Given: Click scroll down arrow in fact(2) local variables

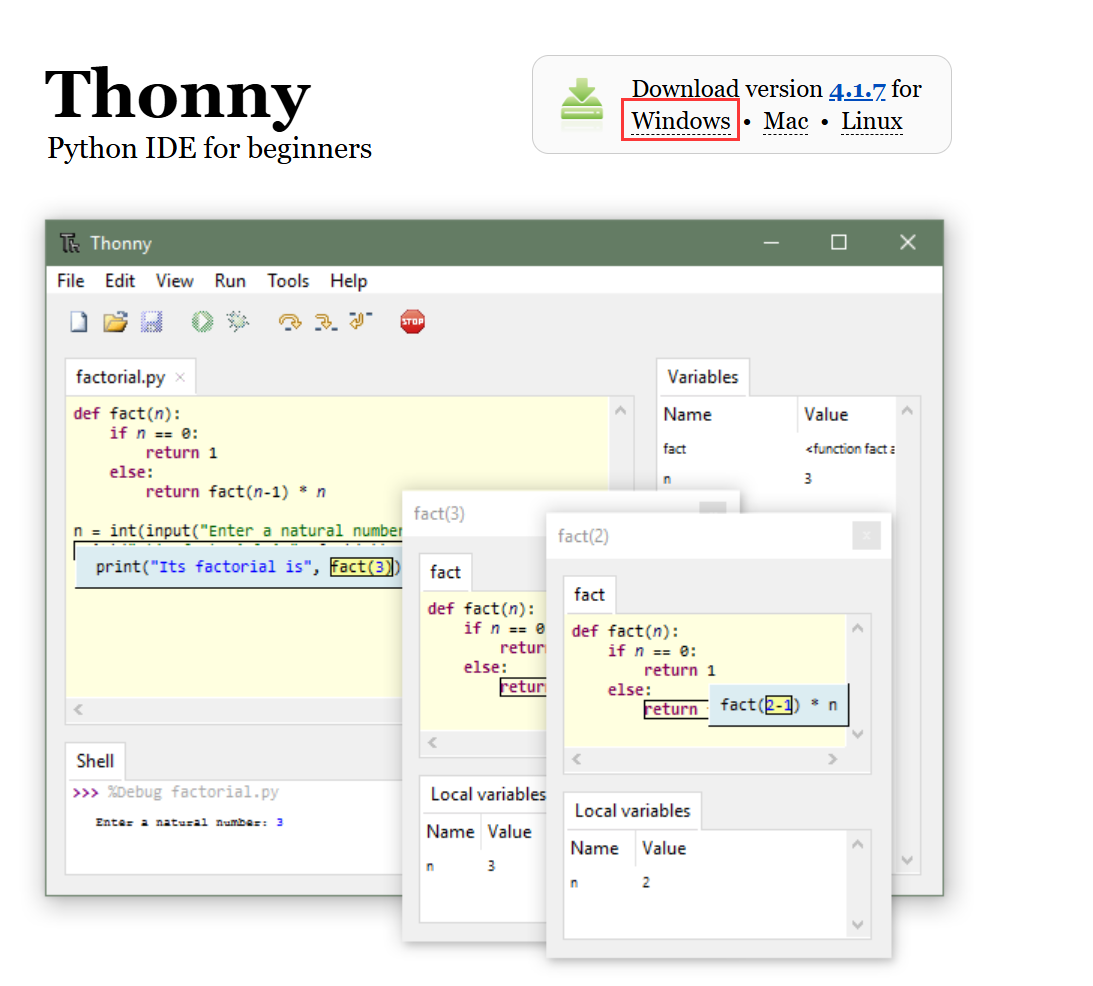Looking at the screenshot, I should (858, 925).
